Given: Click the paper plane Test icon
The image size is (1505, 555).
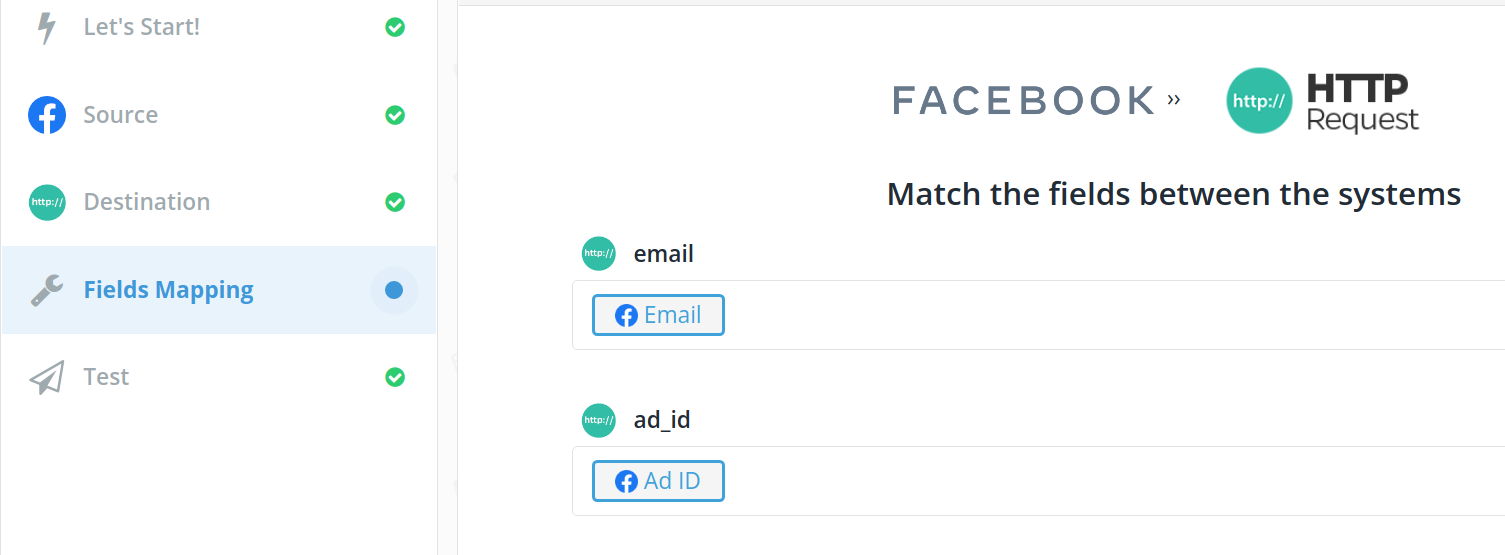Looking at the screenshot, I should (47, 377).
